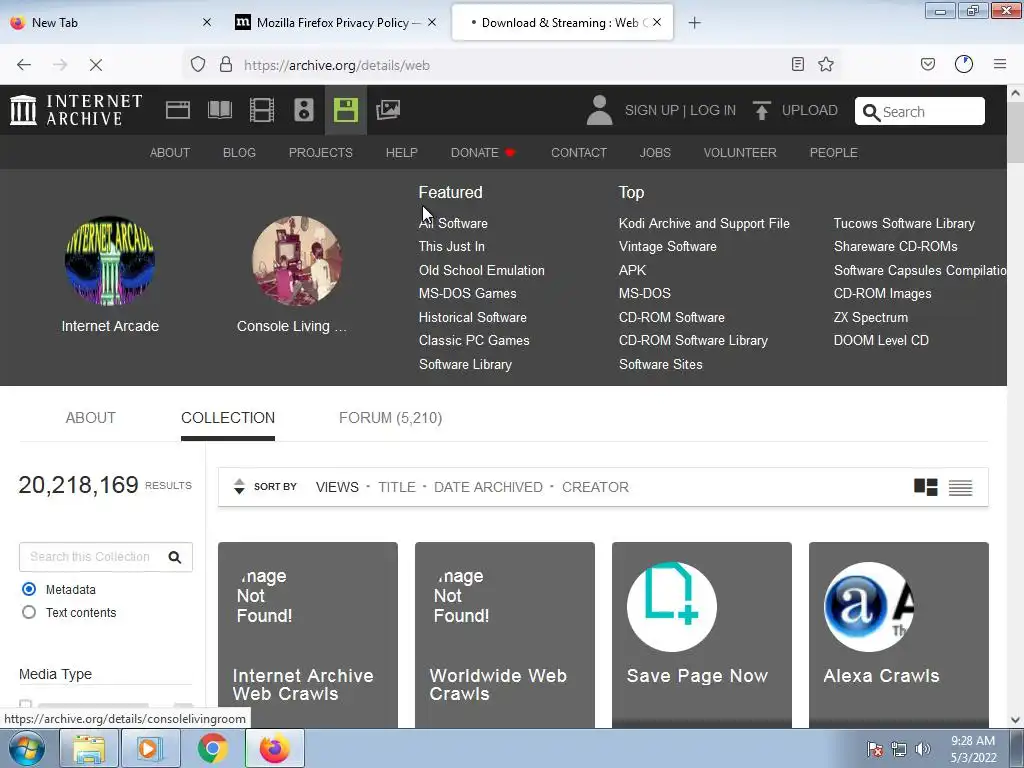The width and height of the screenshot is (1024, 768).
Task: Open File Explorer from taskbar
Action: click(89, 748)
